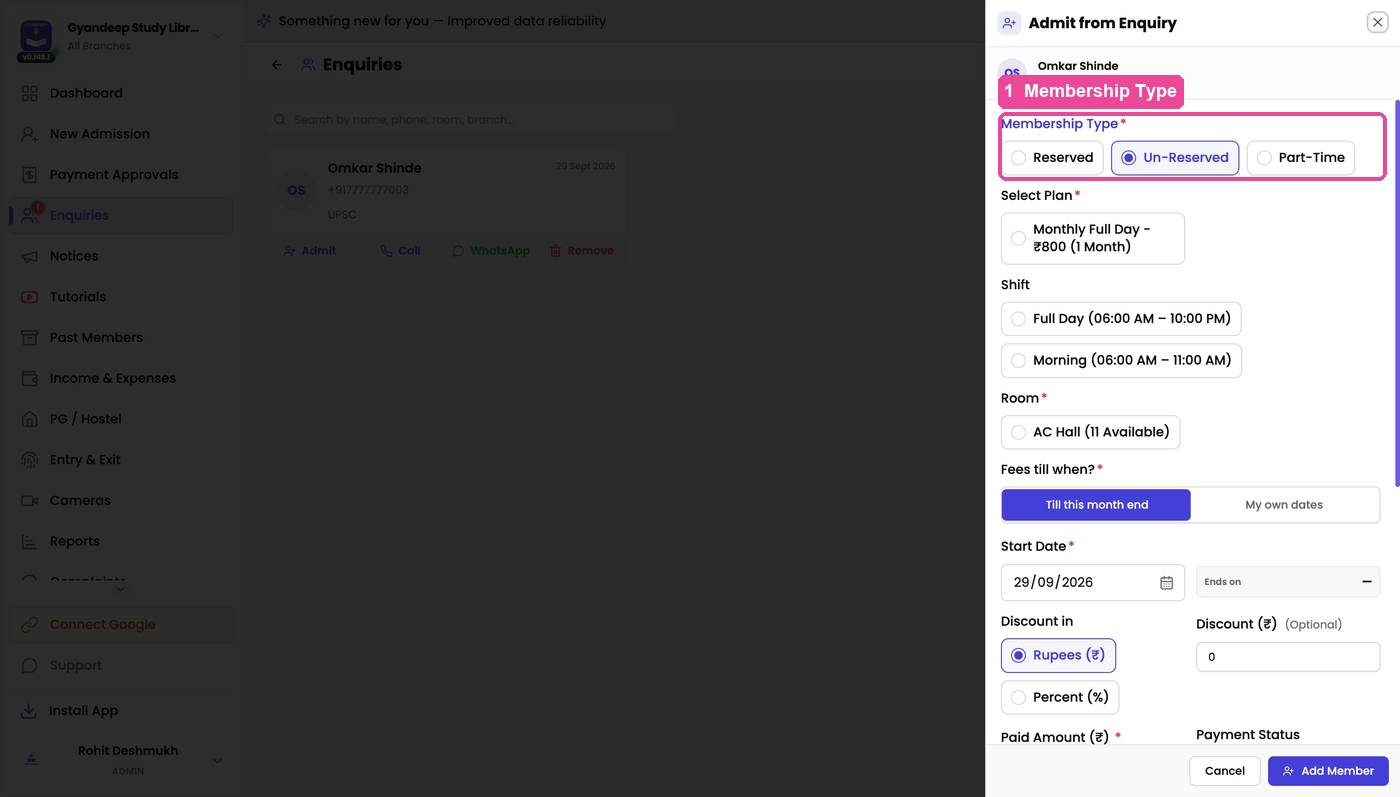Viewport: 1400px width, 797px height.
Task: Expand the Rohit Deshmukh account menu
Action: (218, 761)
